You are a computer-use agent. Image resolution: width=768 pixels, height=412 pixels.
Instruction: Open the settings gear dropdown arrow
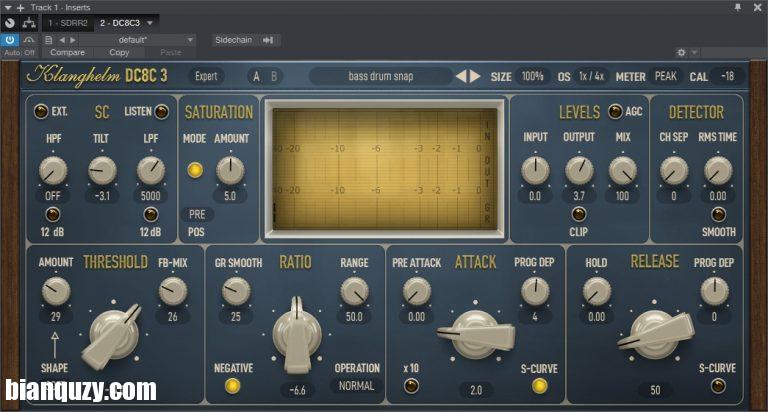pyautogui.click(x=694, y=52)
